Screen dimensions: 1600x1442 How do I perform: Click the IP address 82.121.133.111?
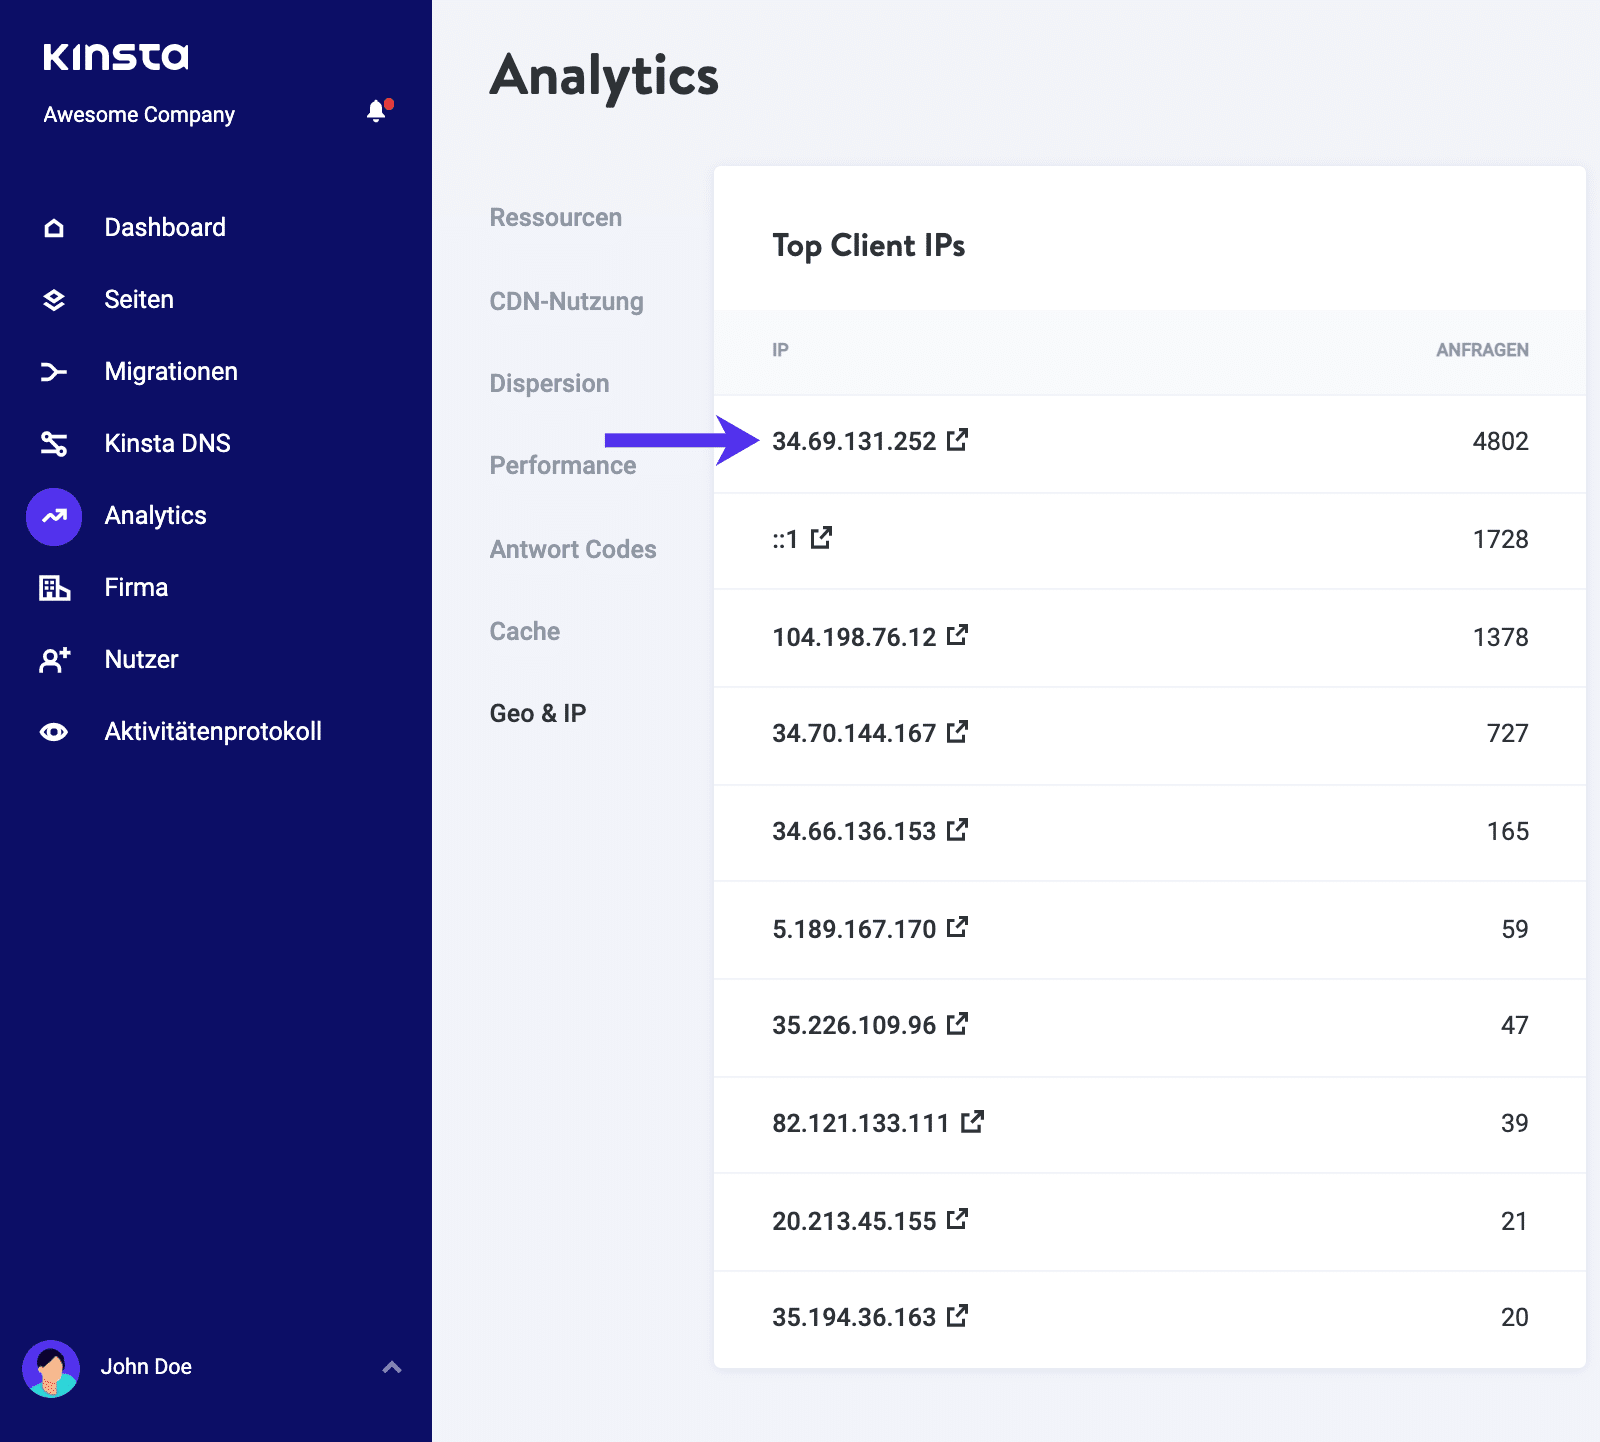[x=860, y=1123]
